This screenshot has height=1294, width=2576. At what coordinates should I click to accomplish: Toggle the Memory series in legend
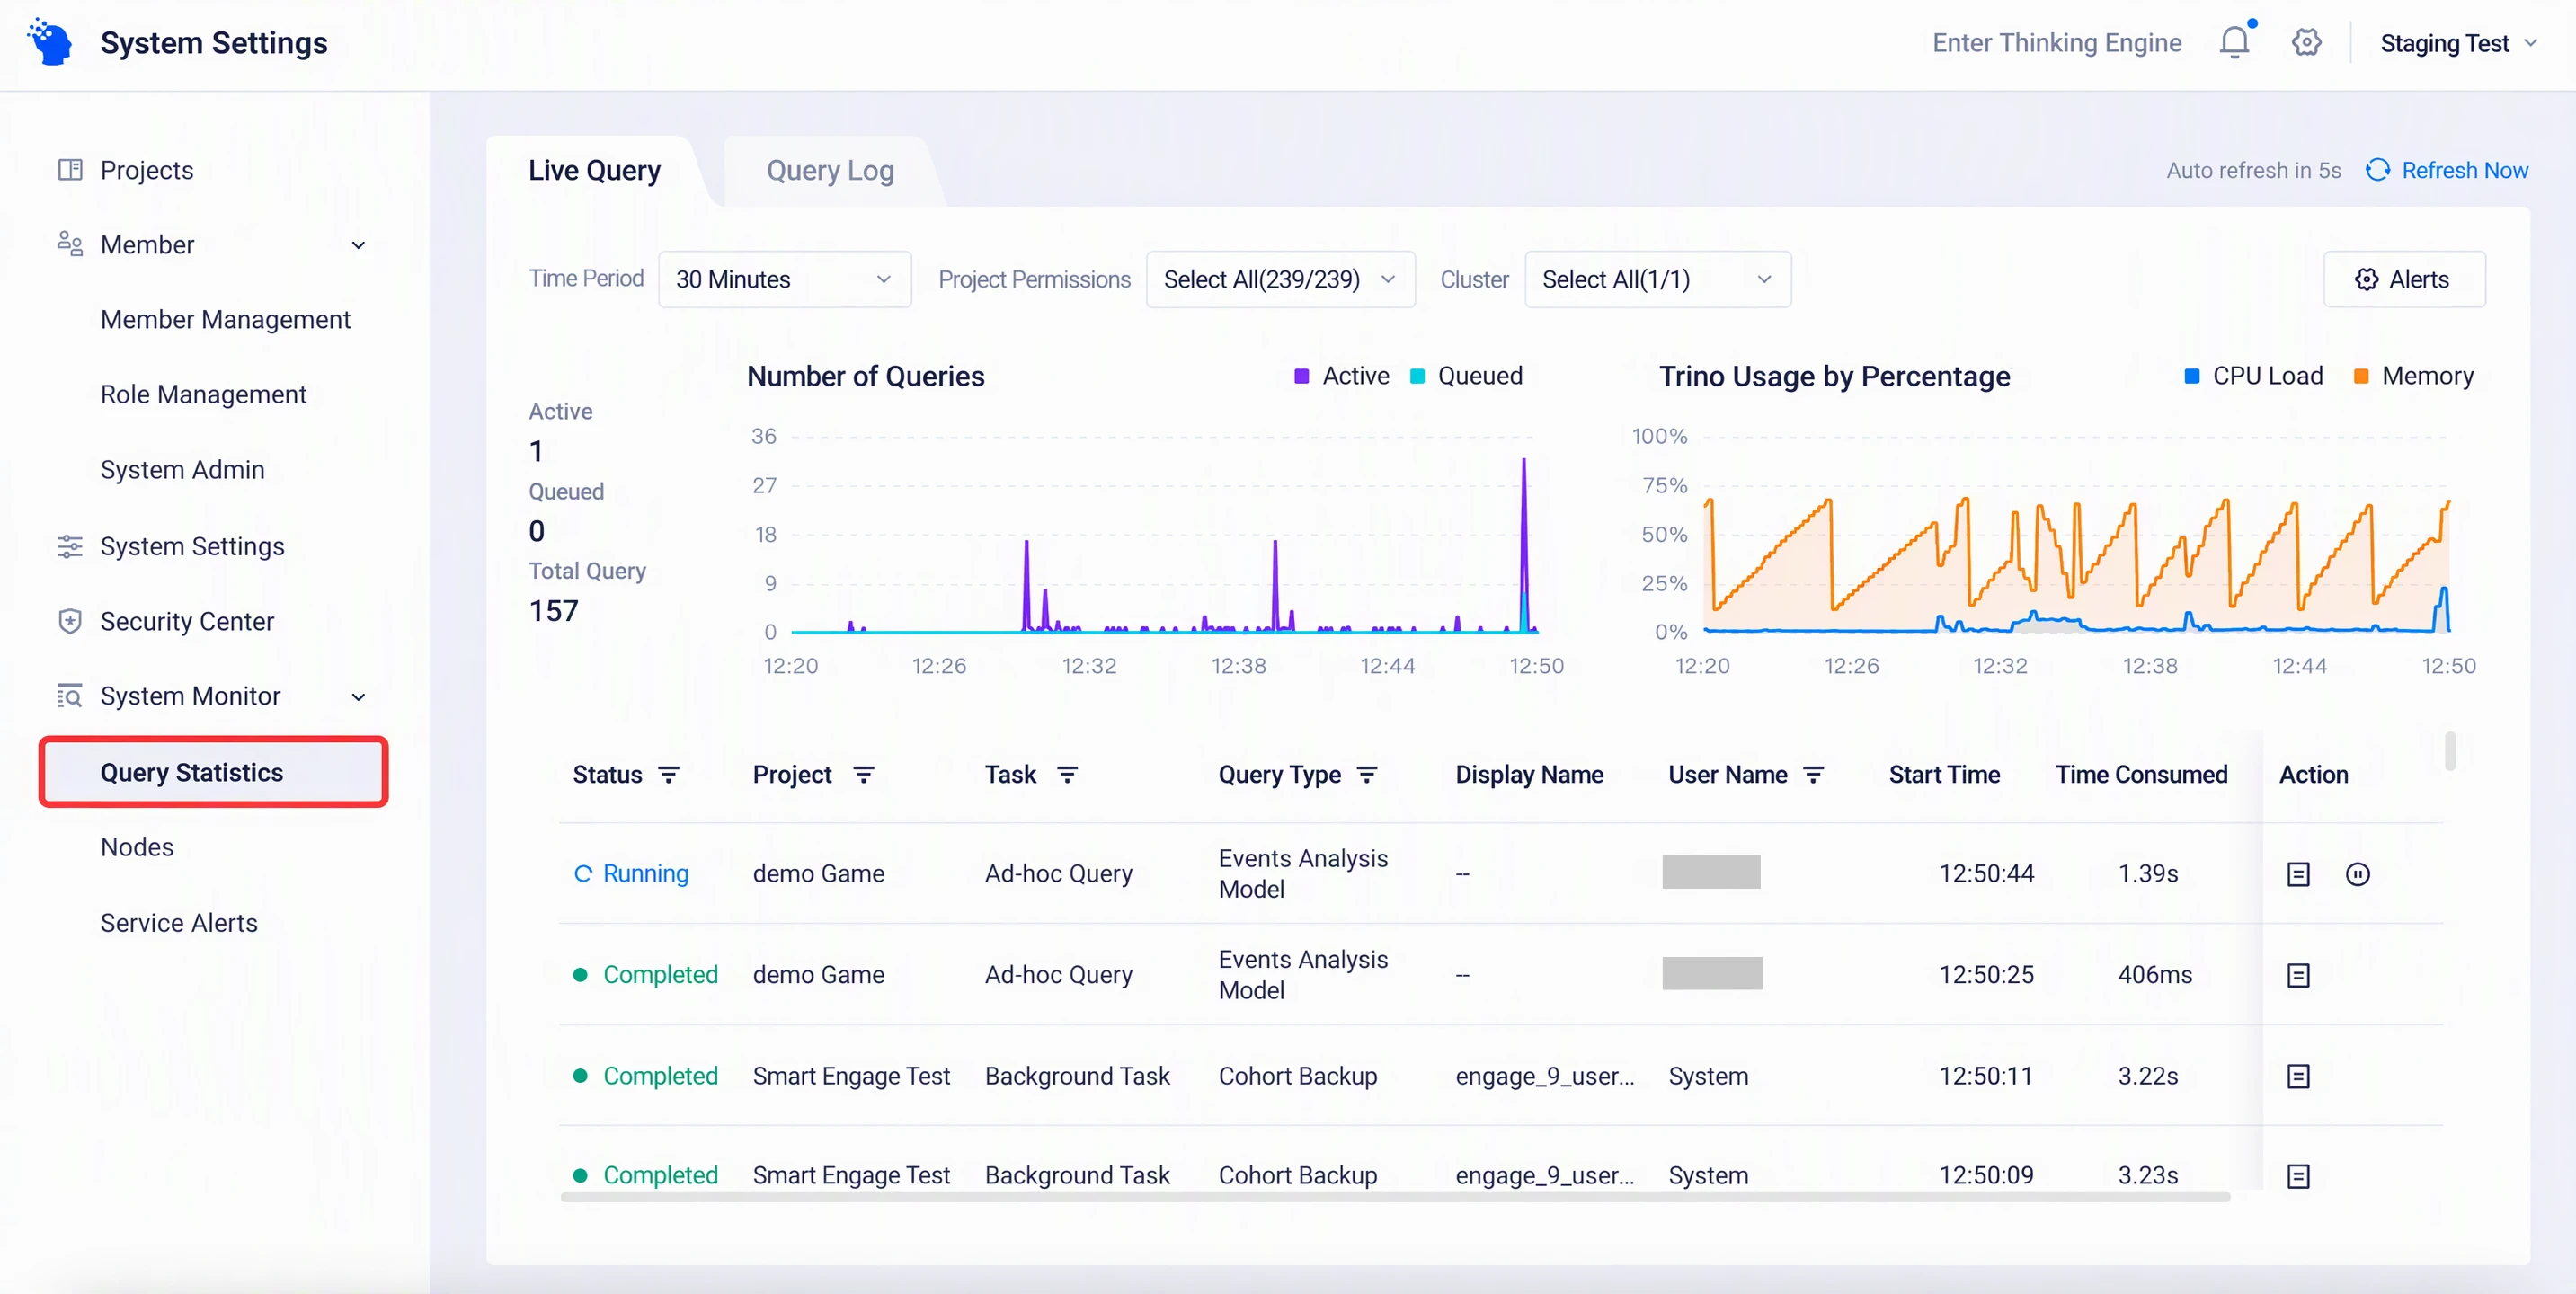2413,376
